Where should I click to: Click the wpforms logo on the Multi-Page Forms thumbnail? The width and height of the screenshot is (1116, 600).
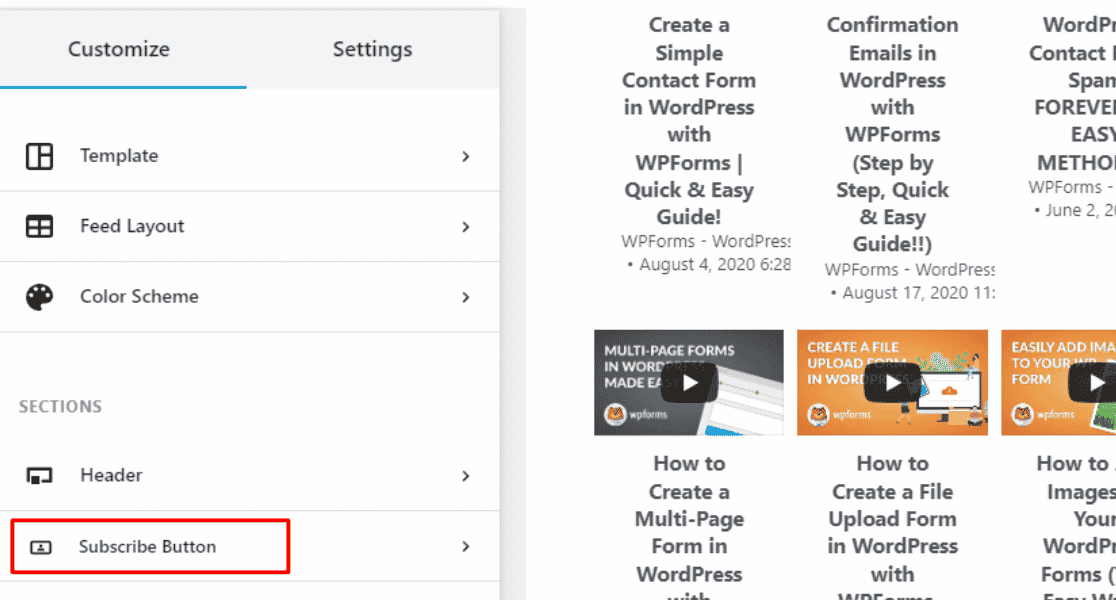click(x=636, y=414)
